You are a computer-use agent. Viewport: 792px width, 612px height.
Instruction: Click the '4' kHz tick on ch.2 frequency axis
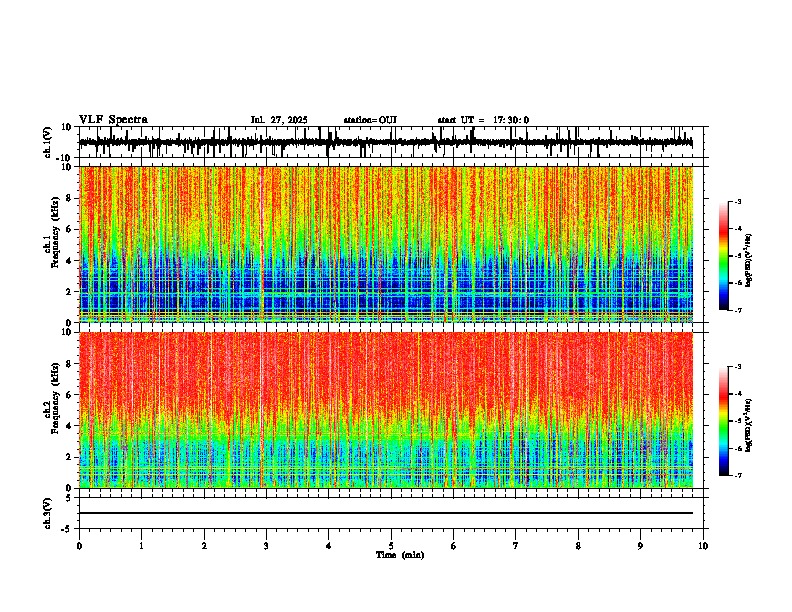point(69,426)
